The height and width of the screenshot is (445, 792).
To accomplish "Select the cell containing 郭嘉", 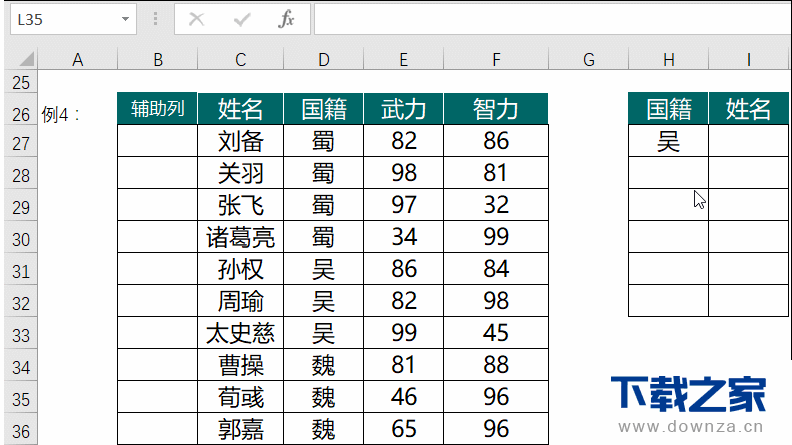I will tap(240, 429).
